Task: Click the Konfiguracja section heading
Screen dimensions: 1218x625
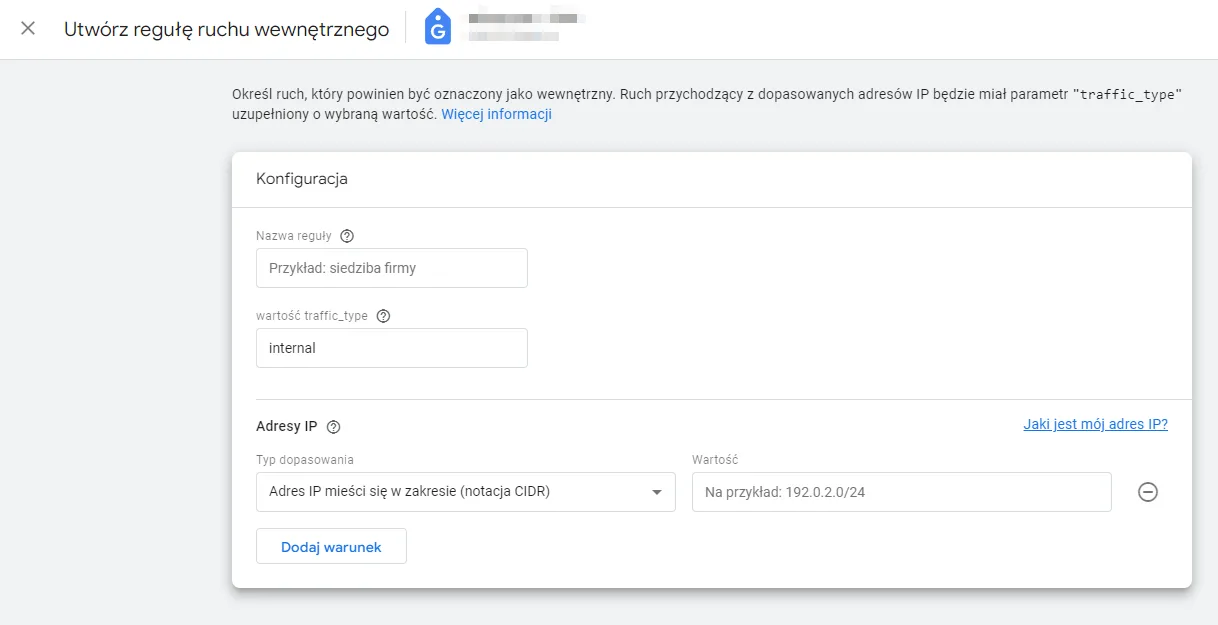Action: 302,179
